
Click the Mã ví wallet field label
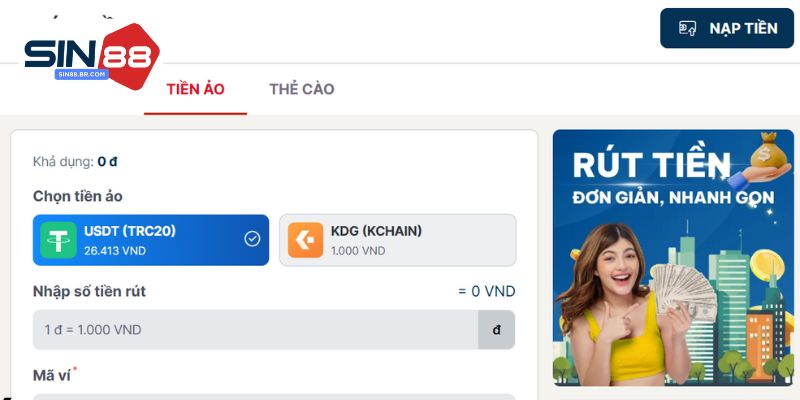point(52,376)
